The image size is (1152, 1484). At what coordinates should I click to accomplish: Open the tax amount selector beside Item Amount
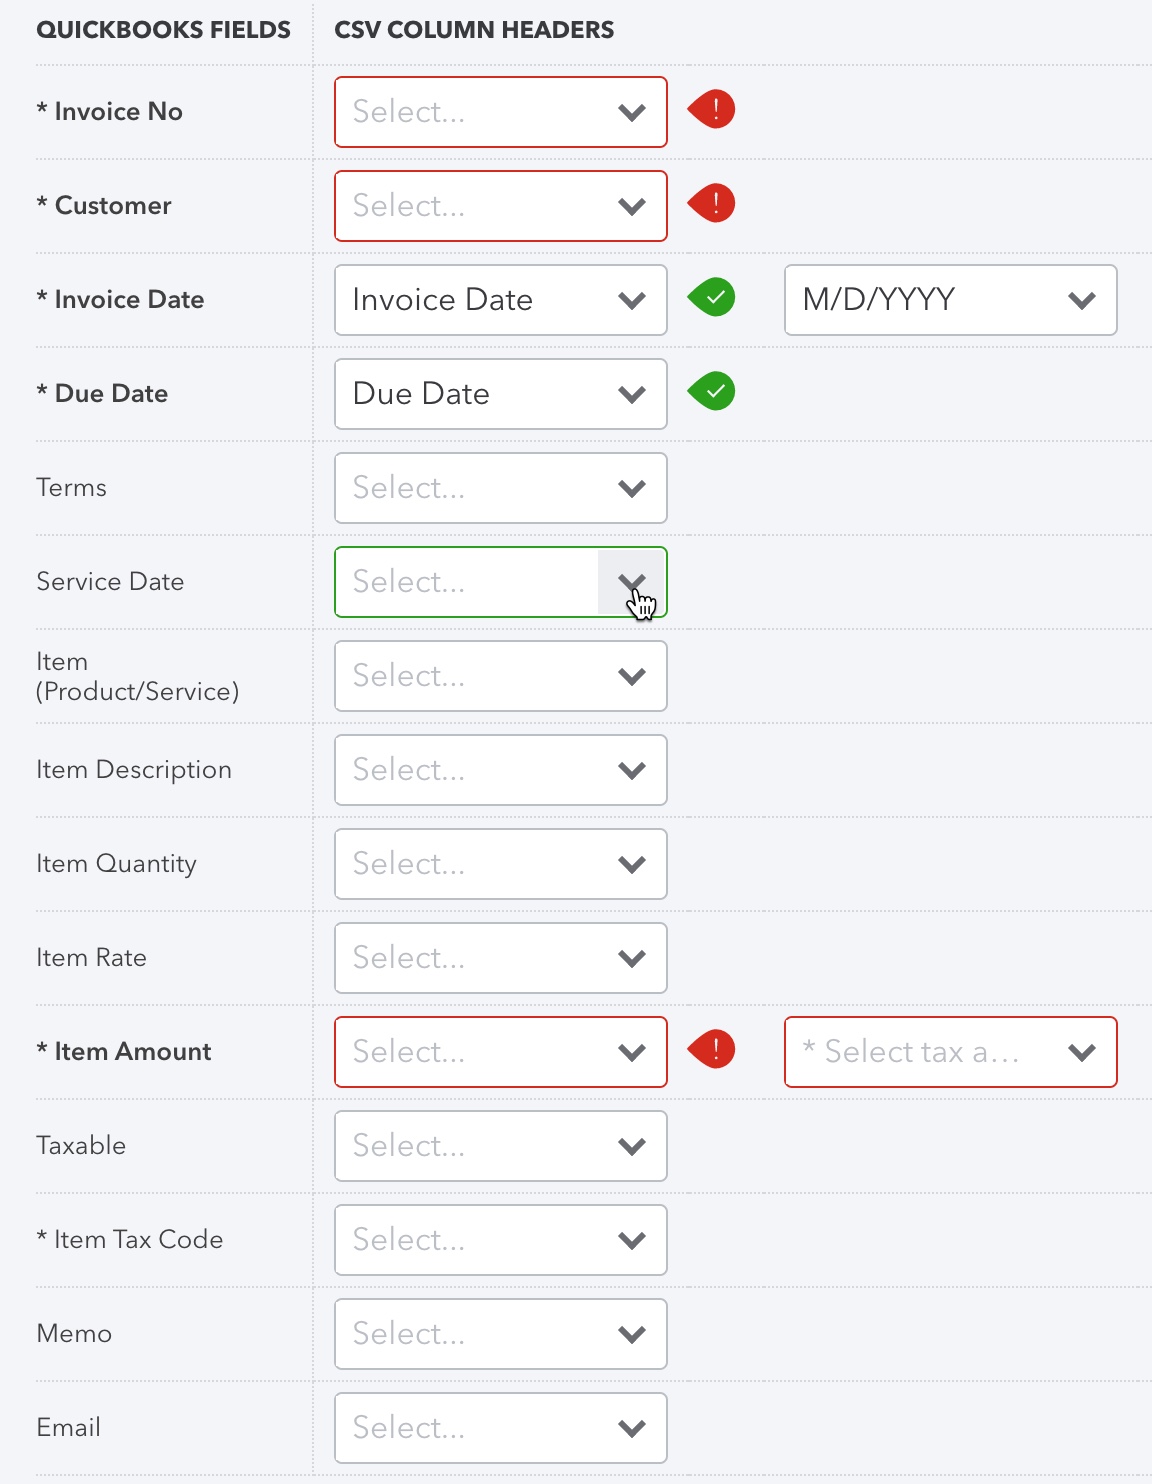pos(949,1051)
